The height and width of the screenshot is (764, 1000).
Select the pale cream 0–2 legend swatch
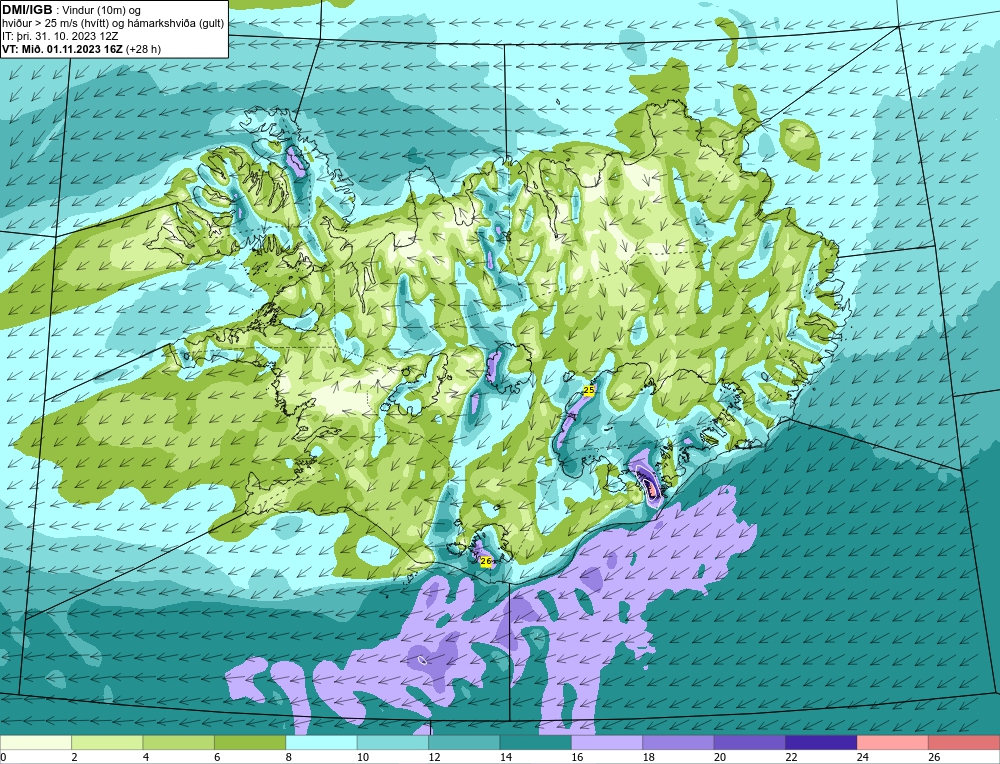tap(36, 742)
